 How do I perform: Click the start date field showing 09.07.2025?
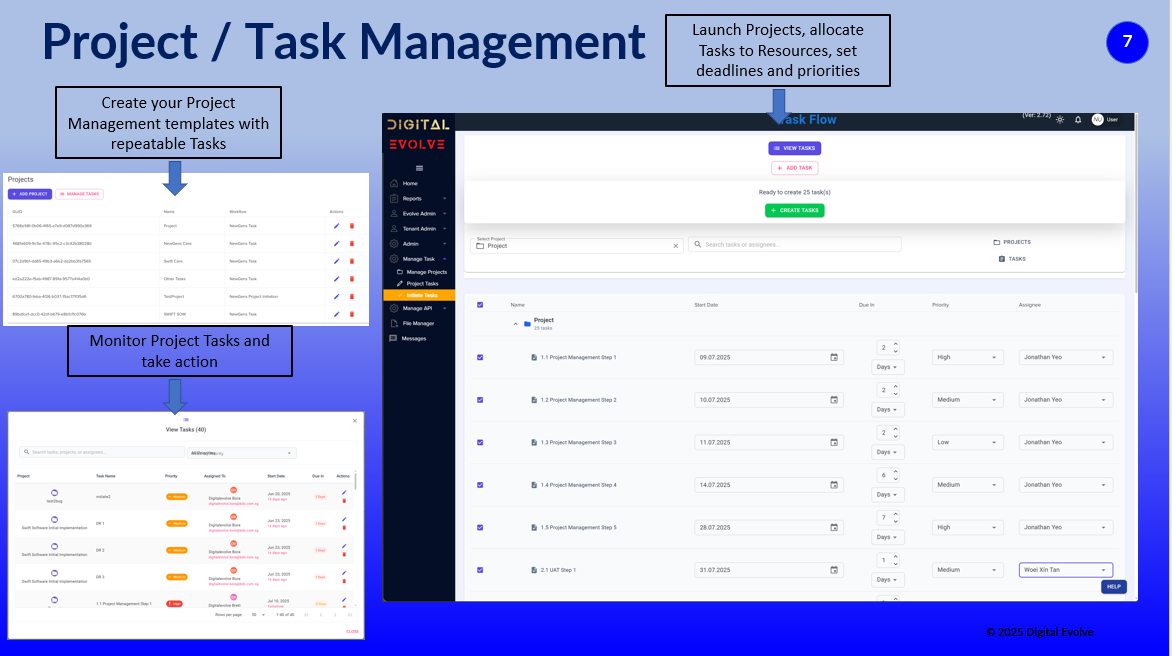(x=768, y=357)
